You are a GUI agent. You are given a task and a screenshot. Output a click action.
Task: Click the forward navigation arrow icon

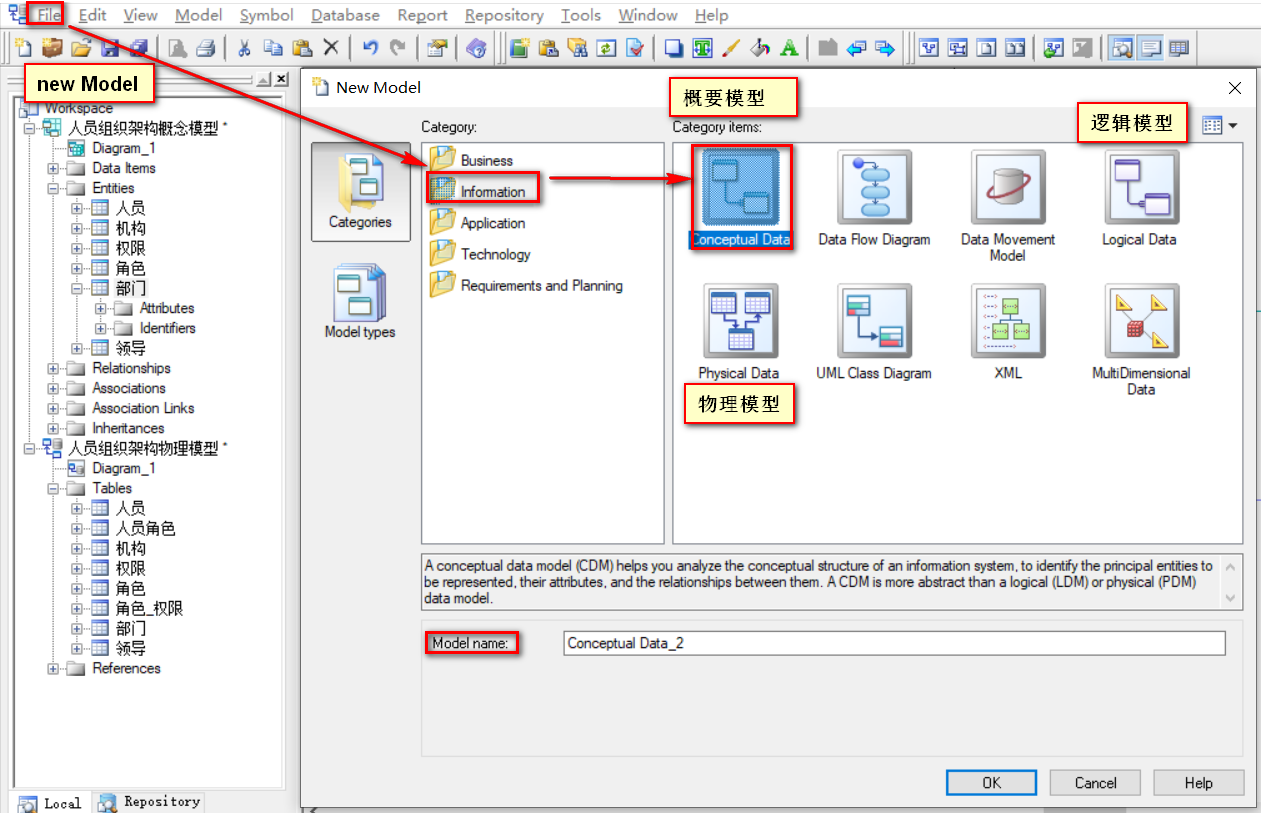[883, 47]
